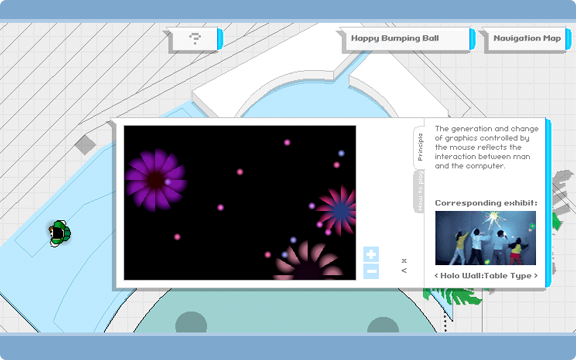Click the plus zoom button
This screenshot has width=576, height=360.
[x=371, y=254]
